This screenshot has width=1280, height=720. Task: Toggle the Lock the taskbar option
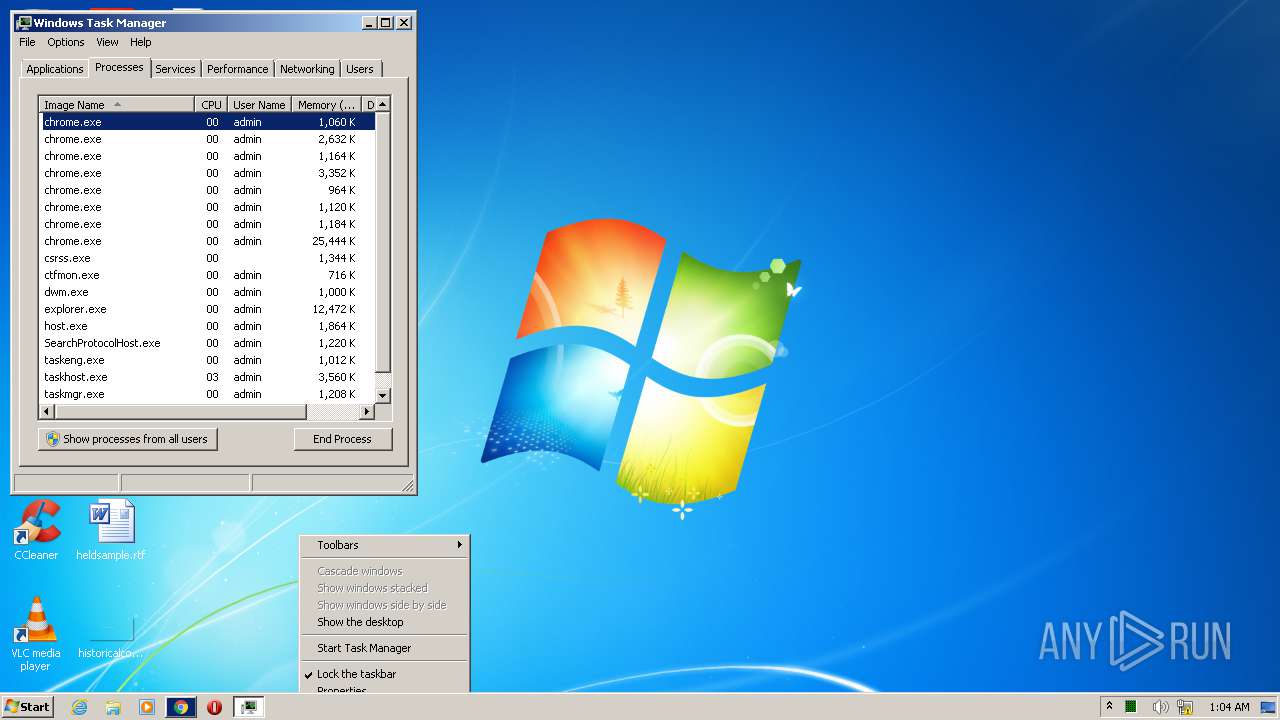(385, 674)
